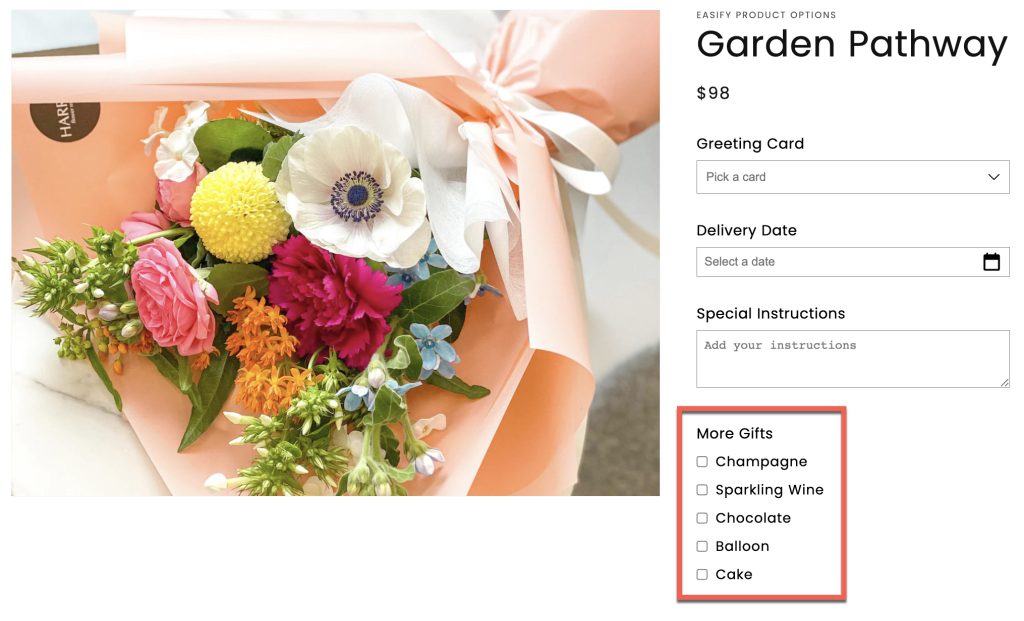Open the Pick a card dropdown

852,177
